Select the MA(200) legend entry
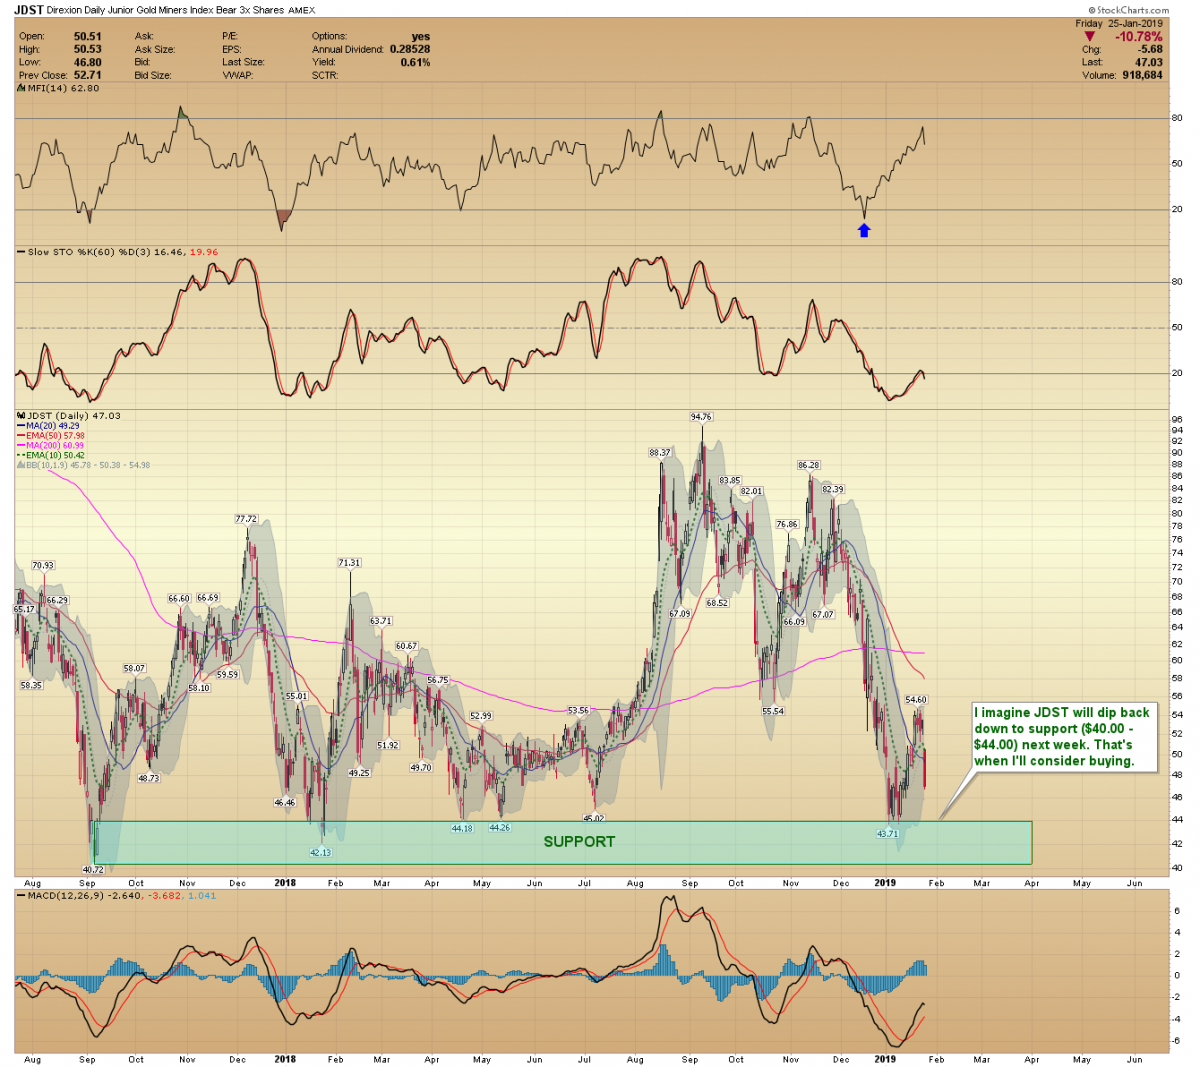The image size is (1200, 1067). [56, 446]
